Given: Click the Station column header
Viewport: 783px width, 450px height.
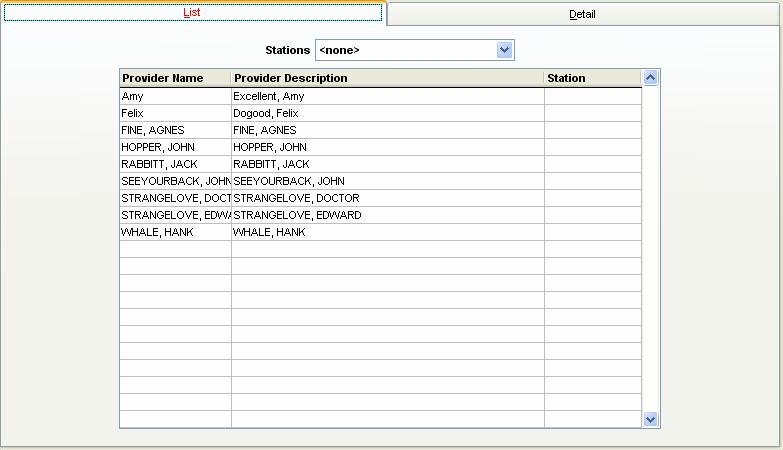Looking at the screenshot, I should coord(593,78).
